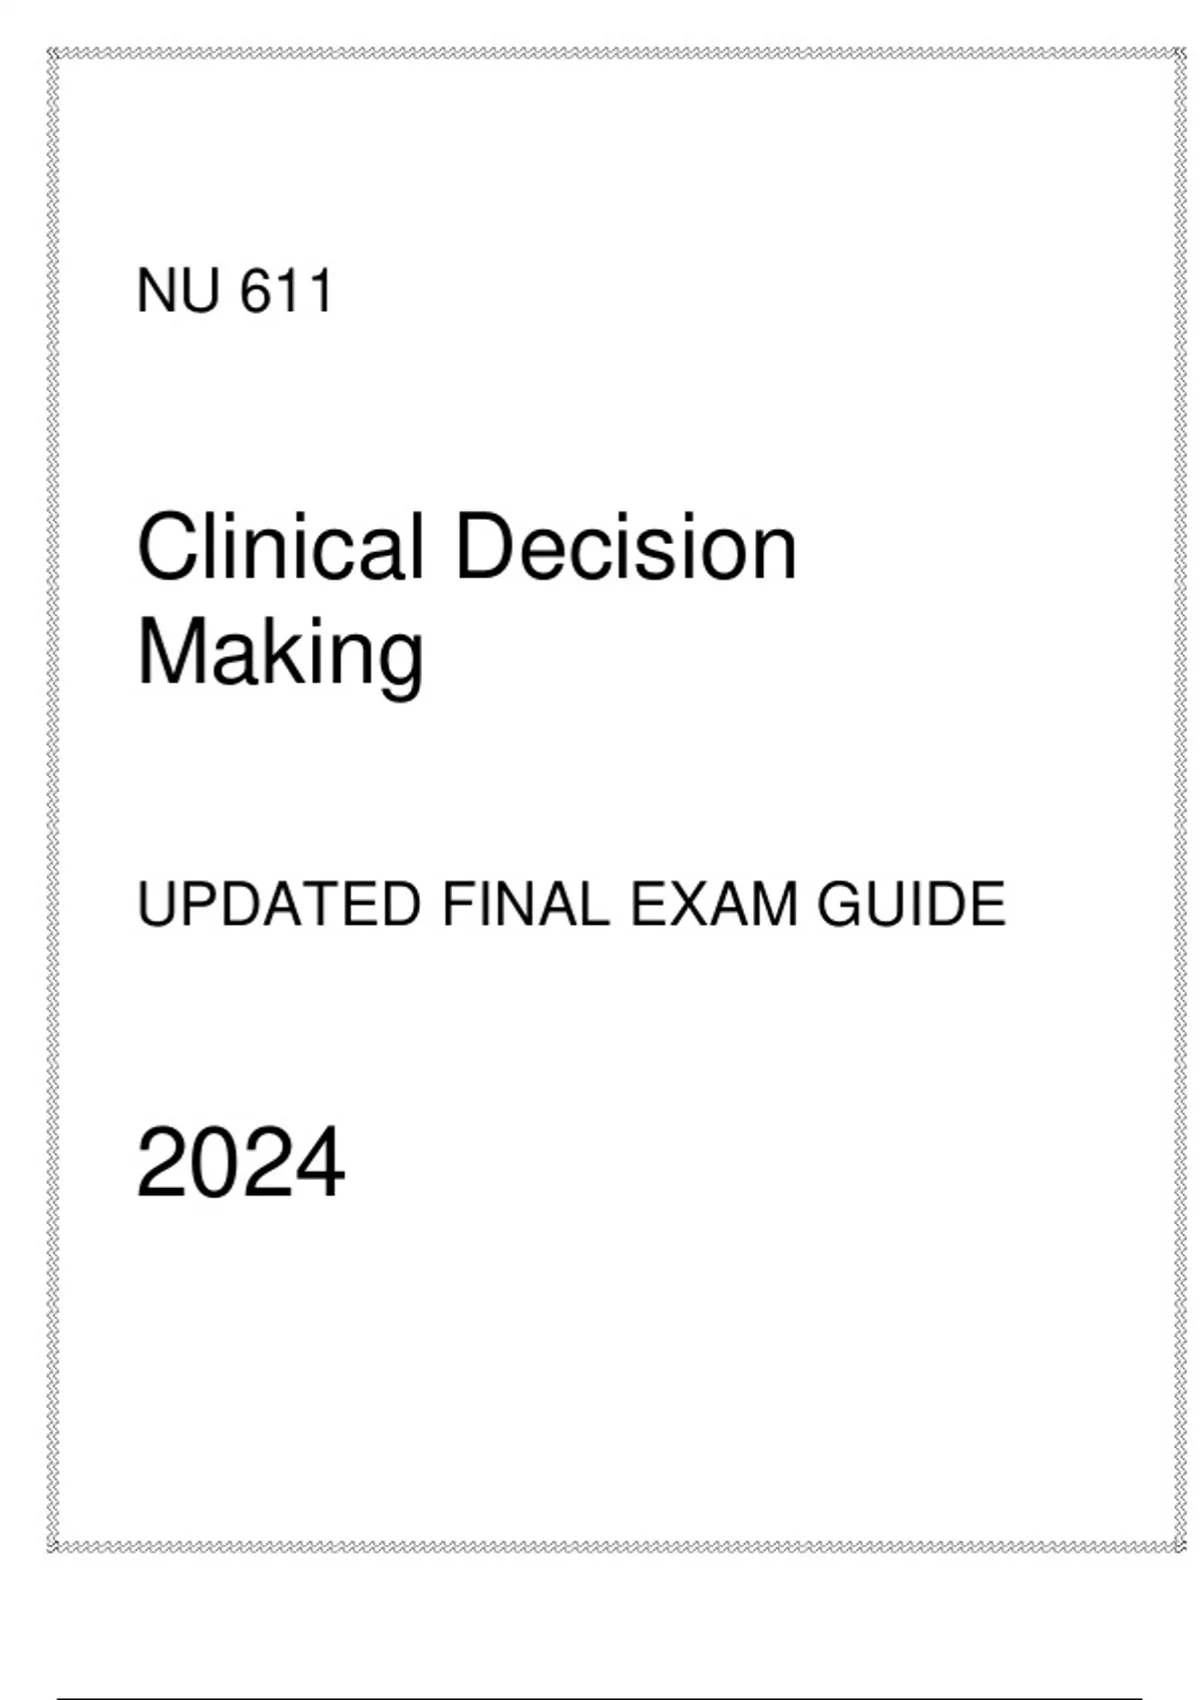Click the bottom-left corner of the decorative border
Screen dimensions: 1200x1700
pos(53,1547)
